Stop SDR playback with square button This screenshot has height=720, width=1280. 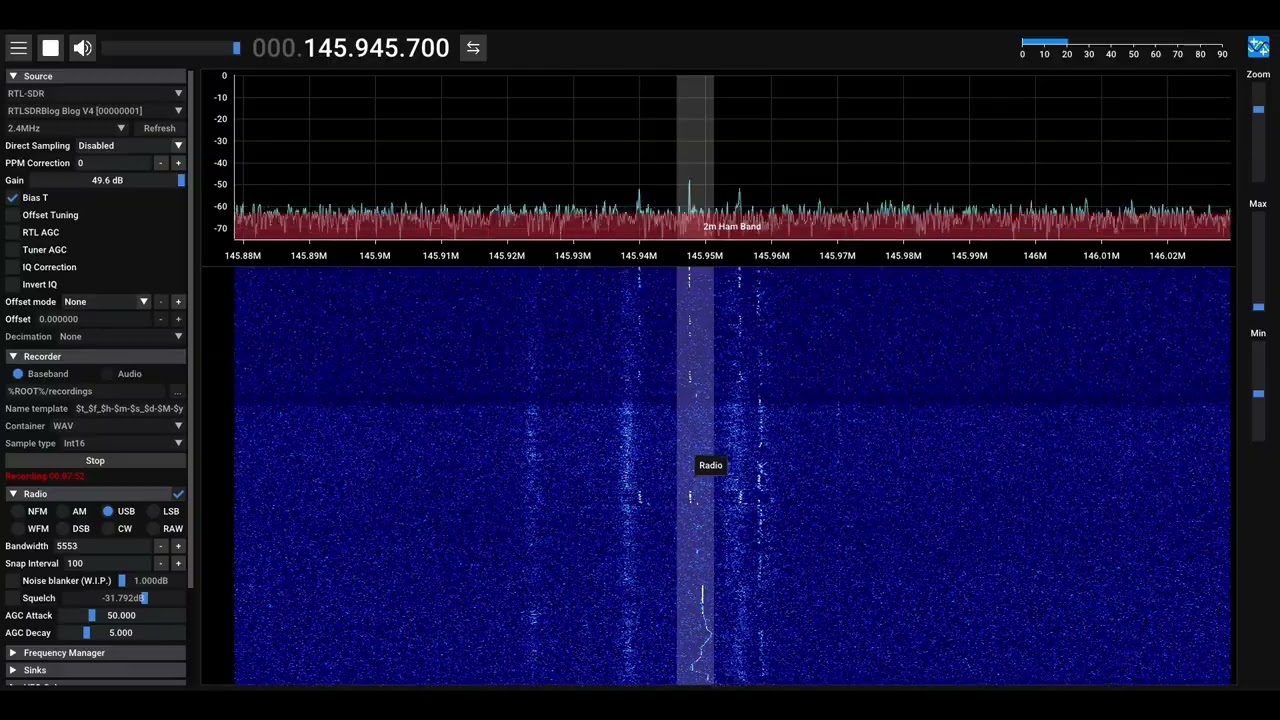point(50,48)
